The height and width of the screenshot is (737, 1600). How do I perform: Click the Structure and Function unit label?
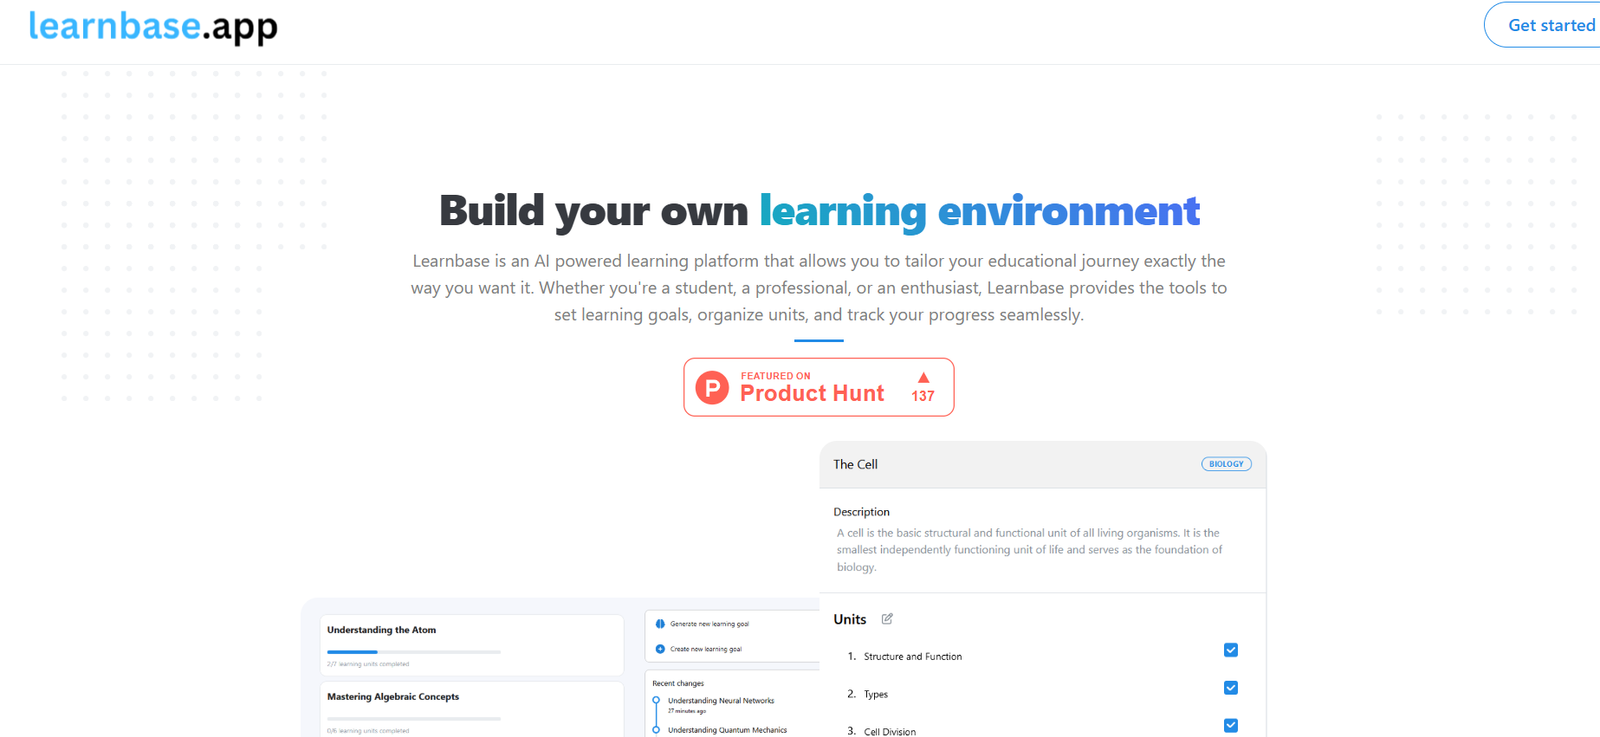coord(912,657)
